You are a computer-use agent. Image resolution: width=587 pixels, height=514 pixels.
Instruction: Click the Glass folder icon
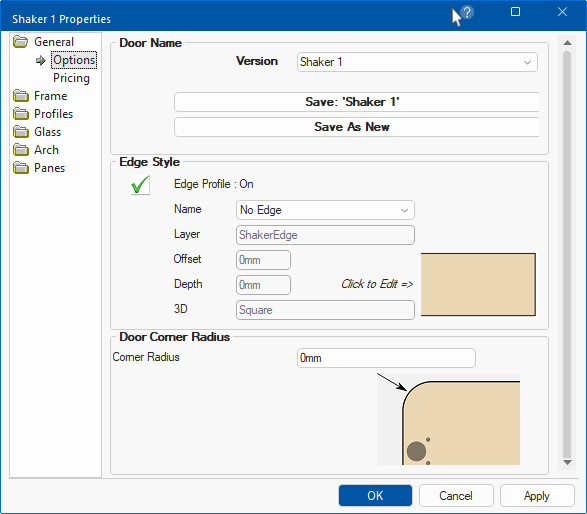21,132
